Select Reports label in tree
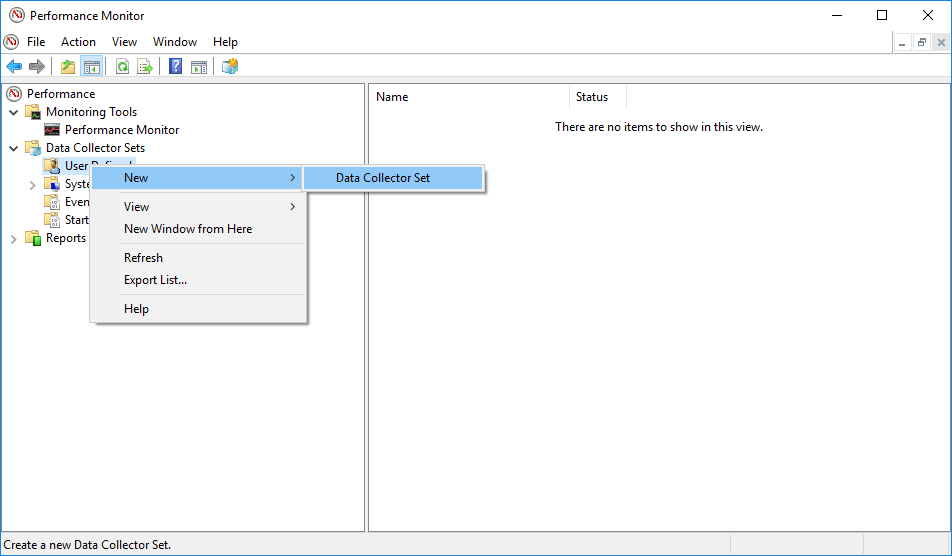 point(66,238)
